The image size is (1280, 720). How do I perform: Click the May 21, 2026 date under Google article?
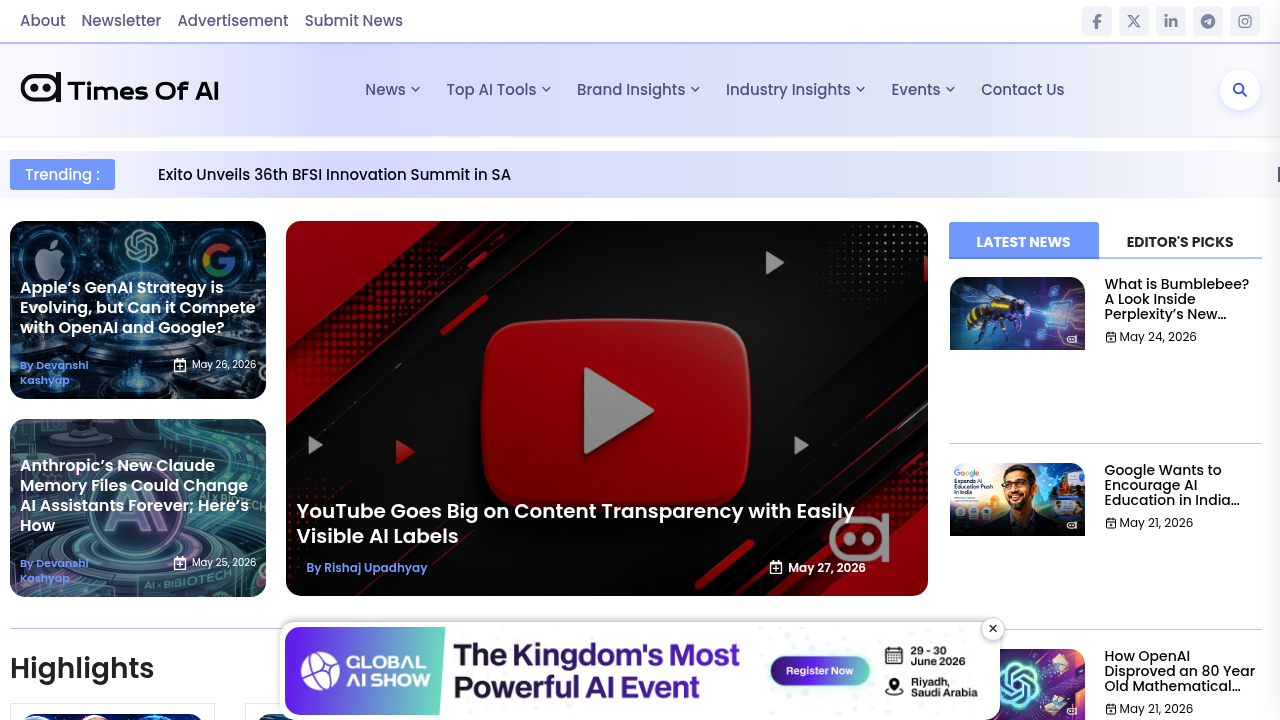tap(1156, 523)
